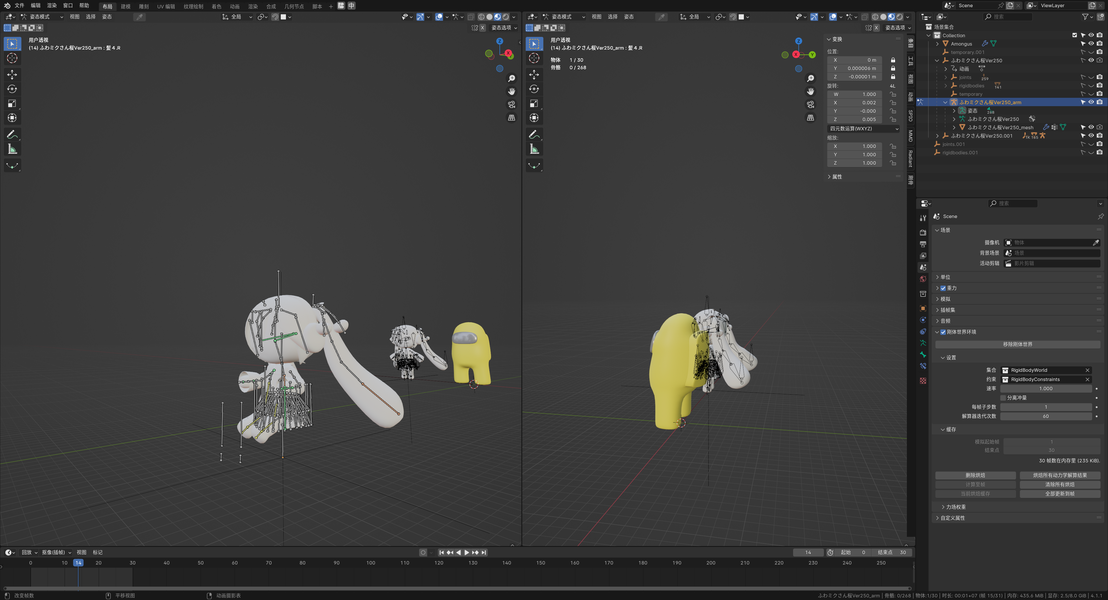Image resolution: width=1108 pixels, height=600 pixels.
Task: Select the move tool in left viewport
Action: click(12, 74)
